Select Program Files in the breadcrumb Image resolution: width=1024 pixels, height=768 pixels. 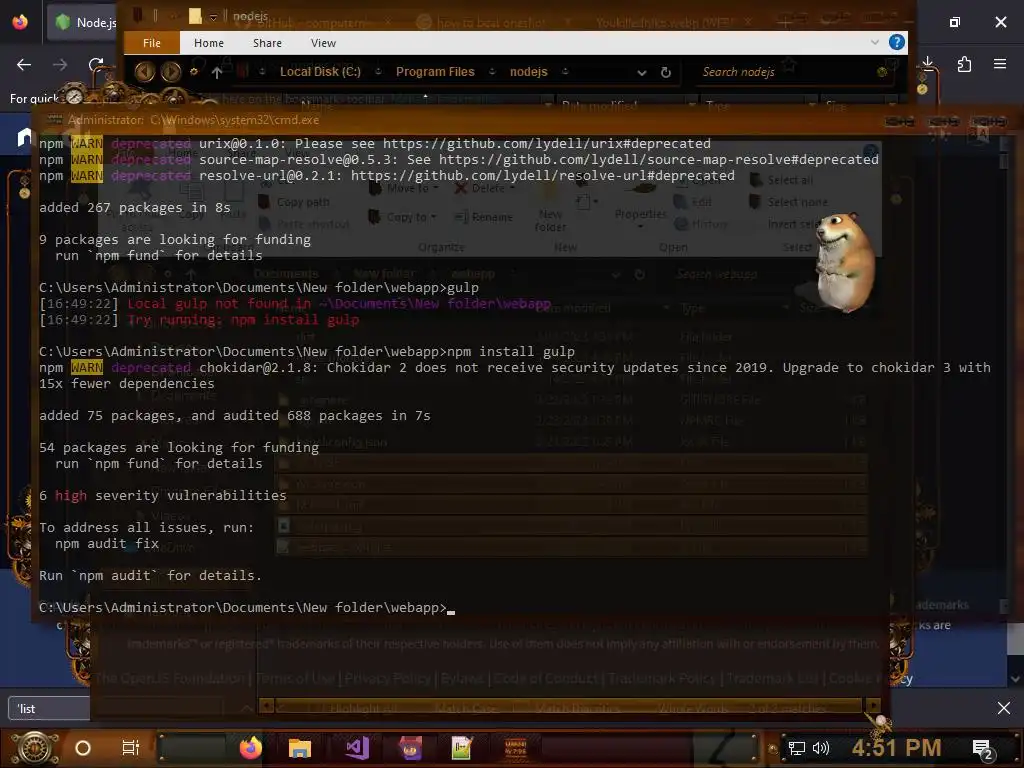pos(435,72)
